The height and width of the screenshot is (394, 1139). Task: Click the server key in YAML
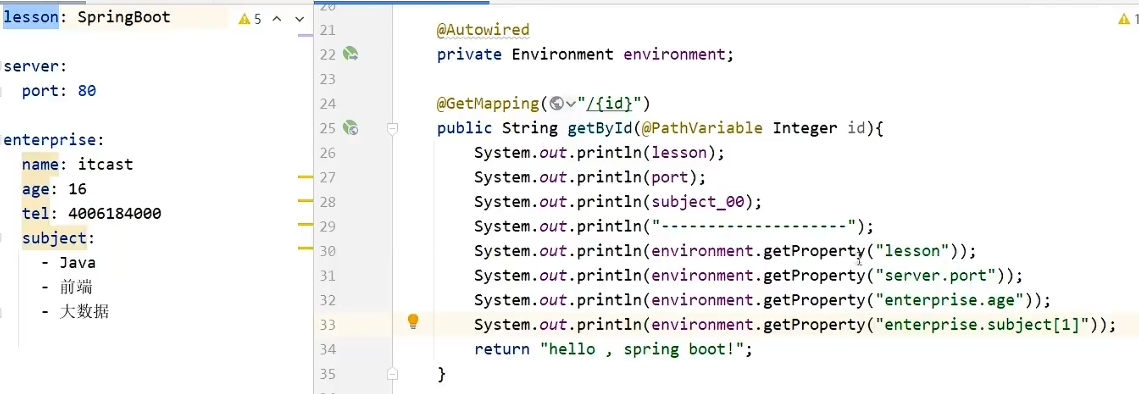tap(32, 67)
